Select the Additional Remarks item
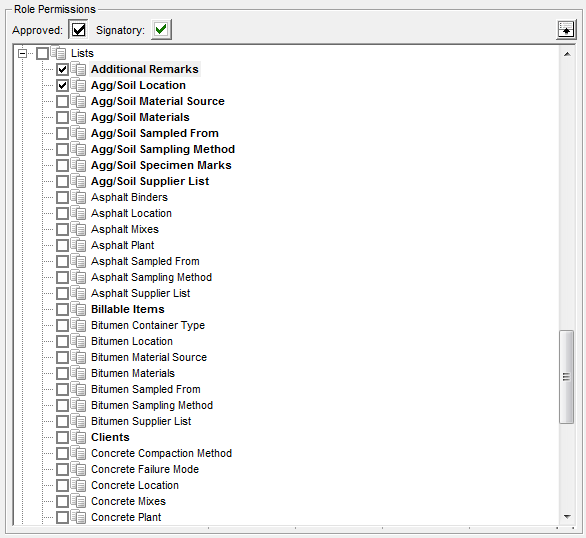The width and height of the screenshot is (586, 538). [x=145, y=69]
